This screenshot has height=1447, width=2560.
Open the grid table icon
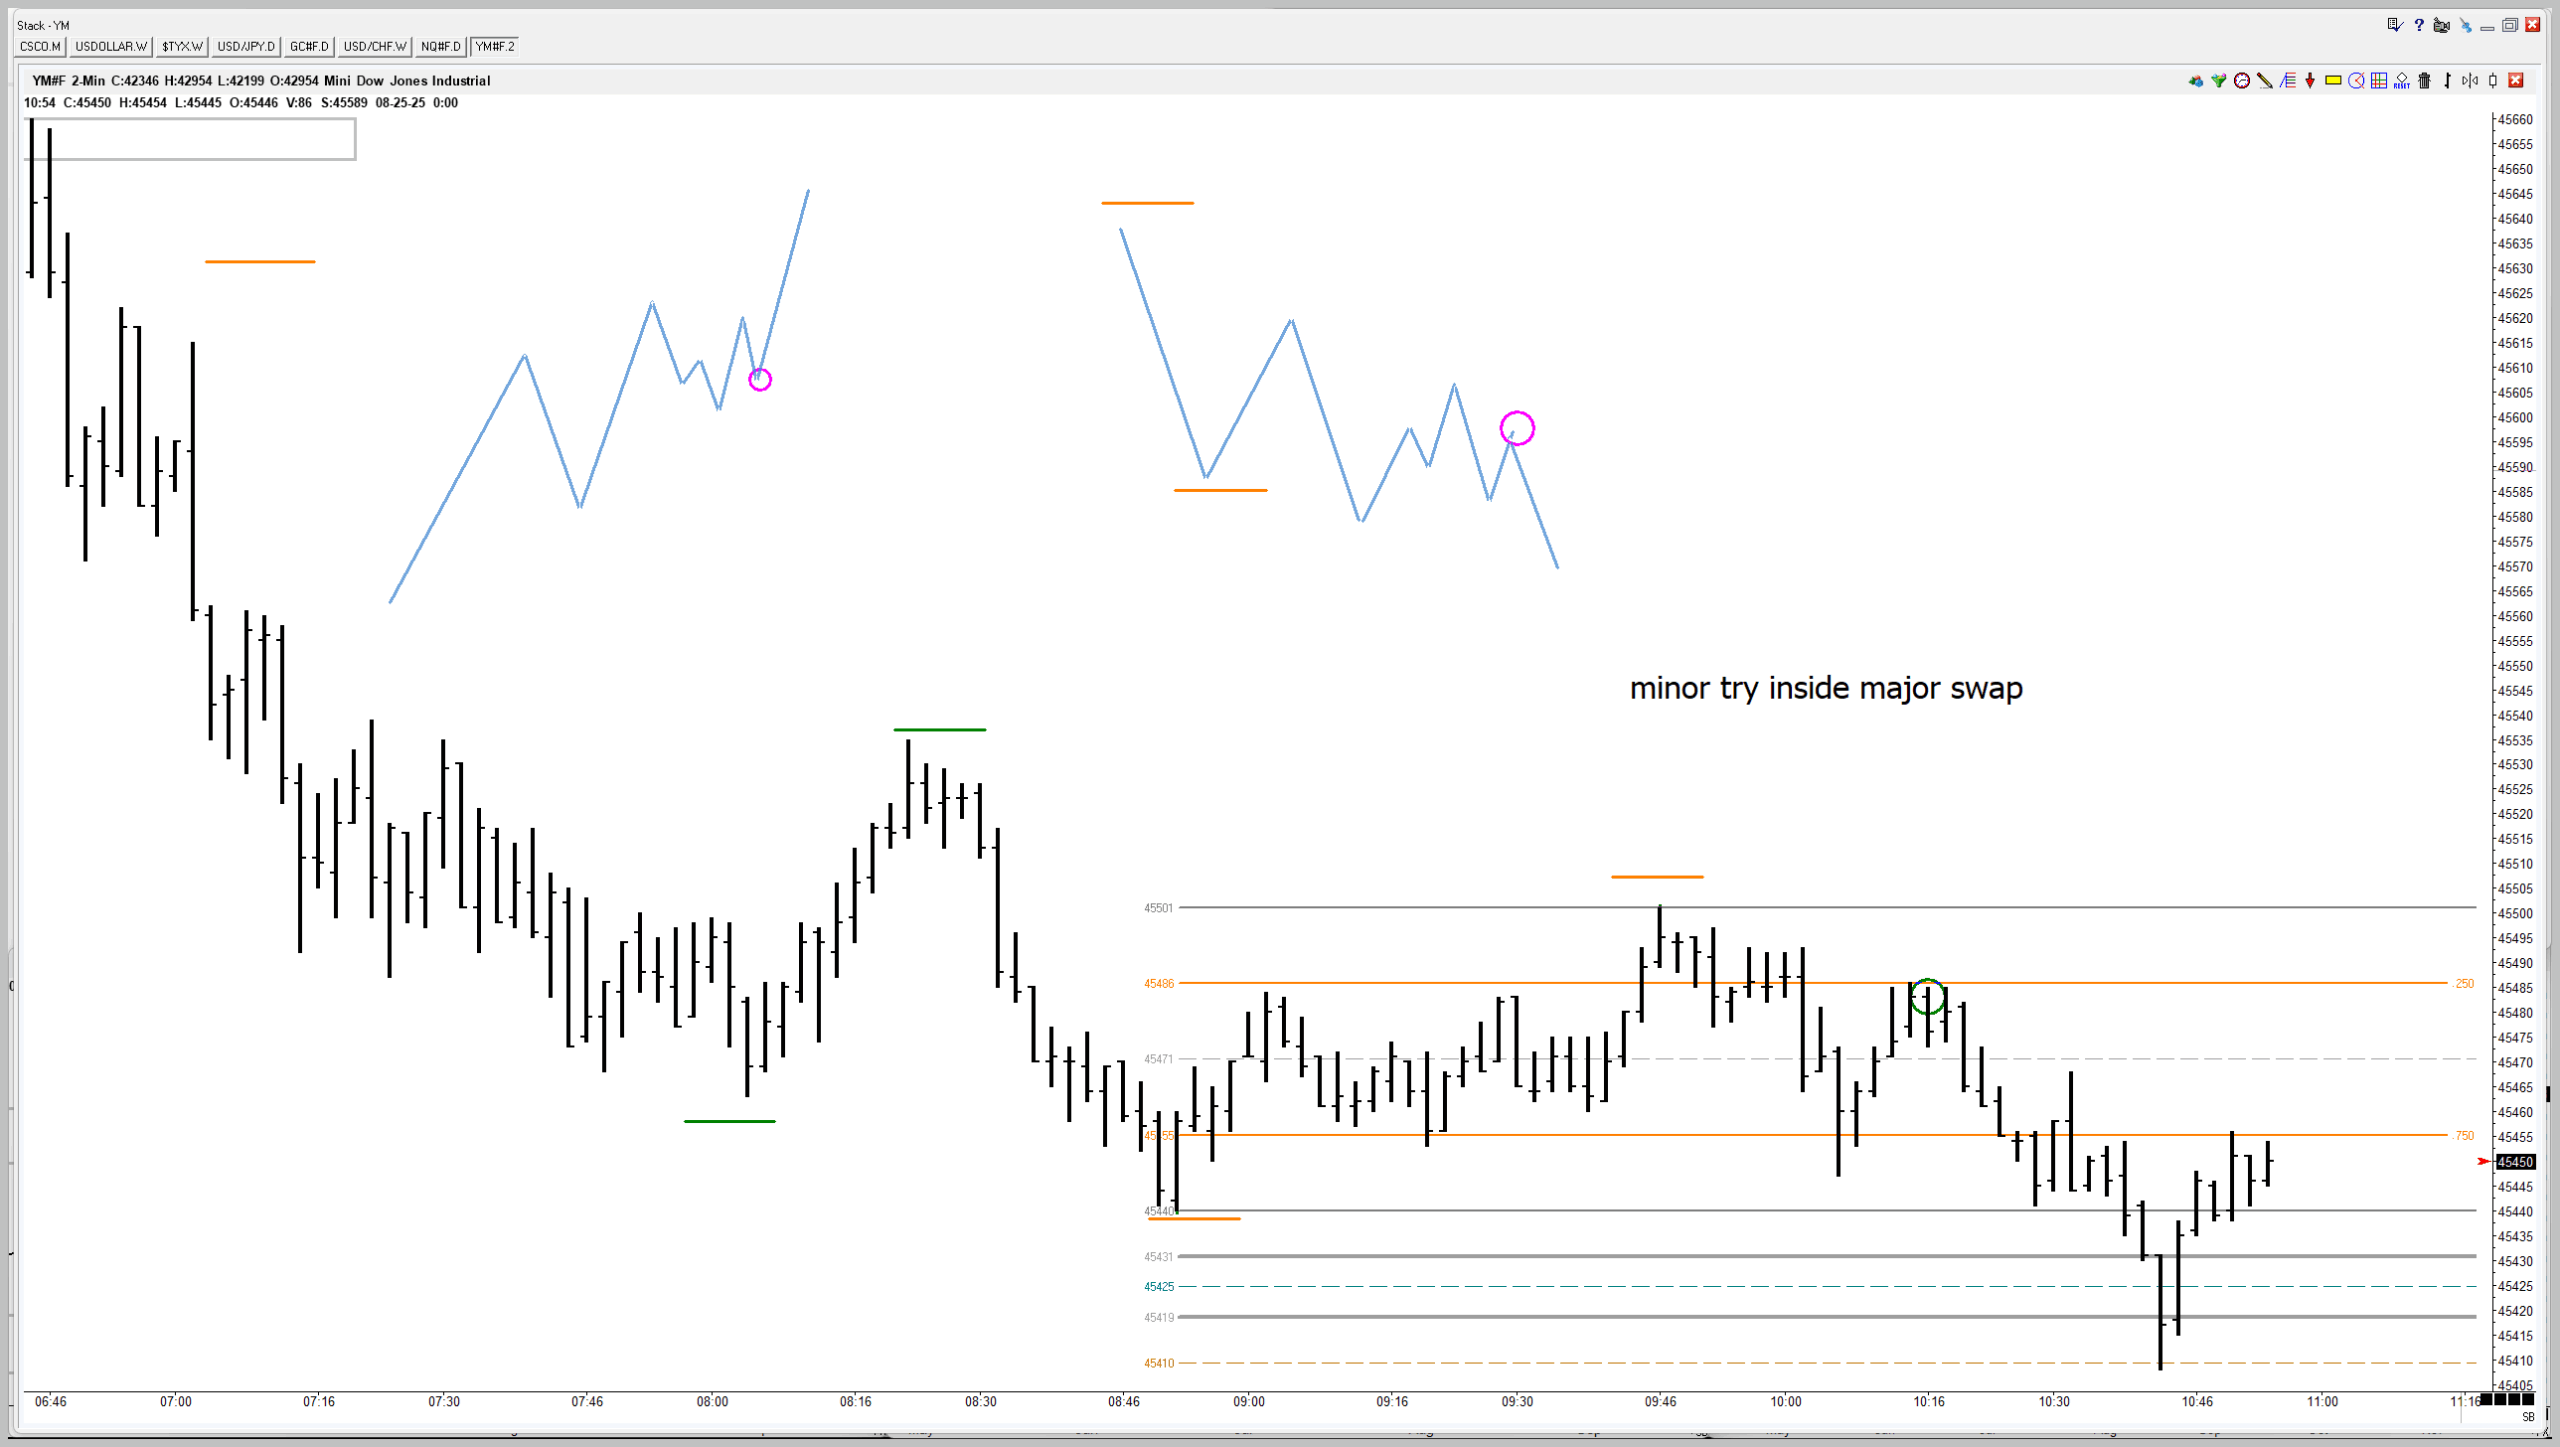click(x=2379, y=80)
